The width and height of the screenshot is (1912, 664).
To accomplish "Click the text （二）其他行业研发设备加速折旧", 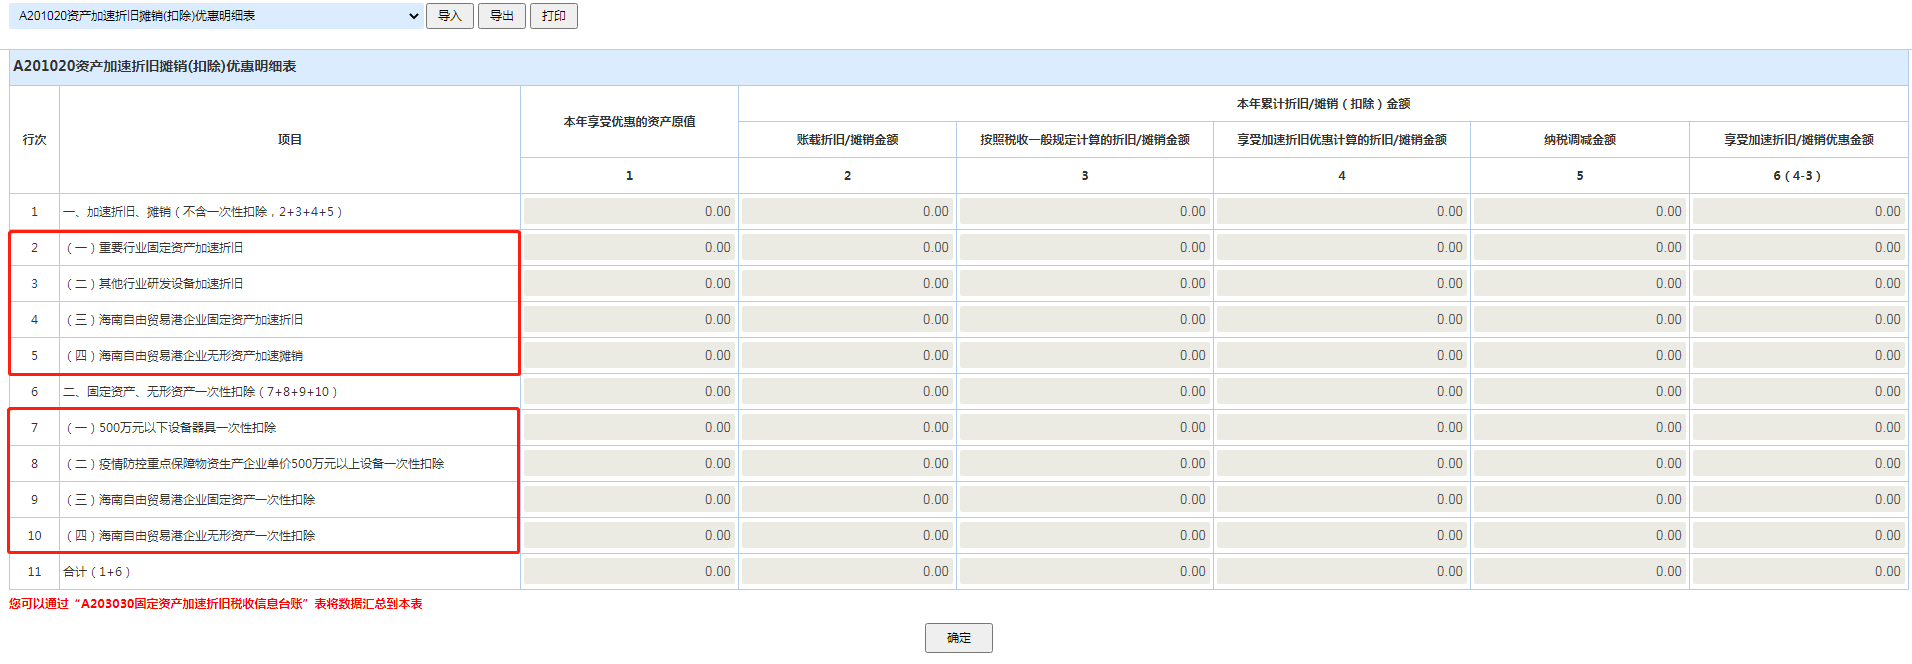I will click(x=154, y=284).
